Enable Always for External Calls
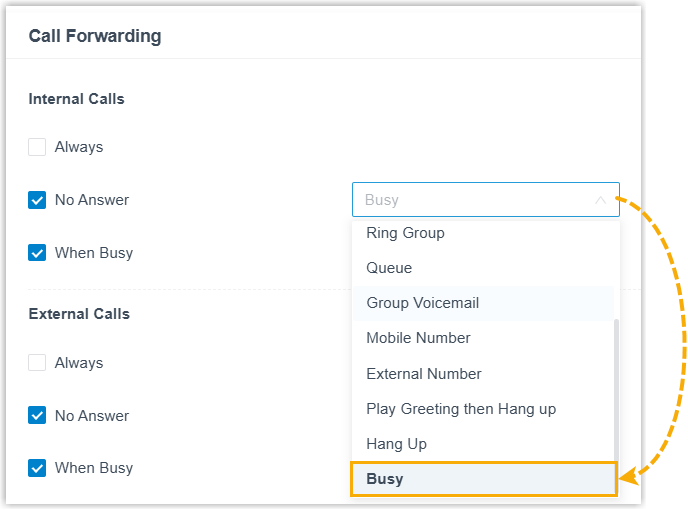688x510 pixels. point(38,363)
